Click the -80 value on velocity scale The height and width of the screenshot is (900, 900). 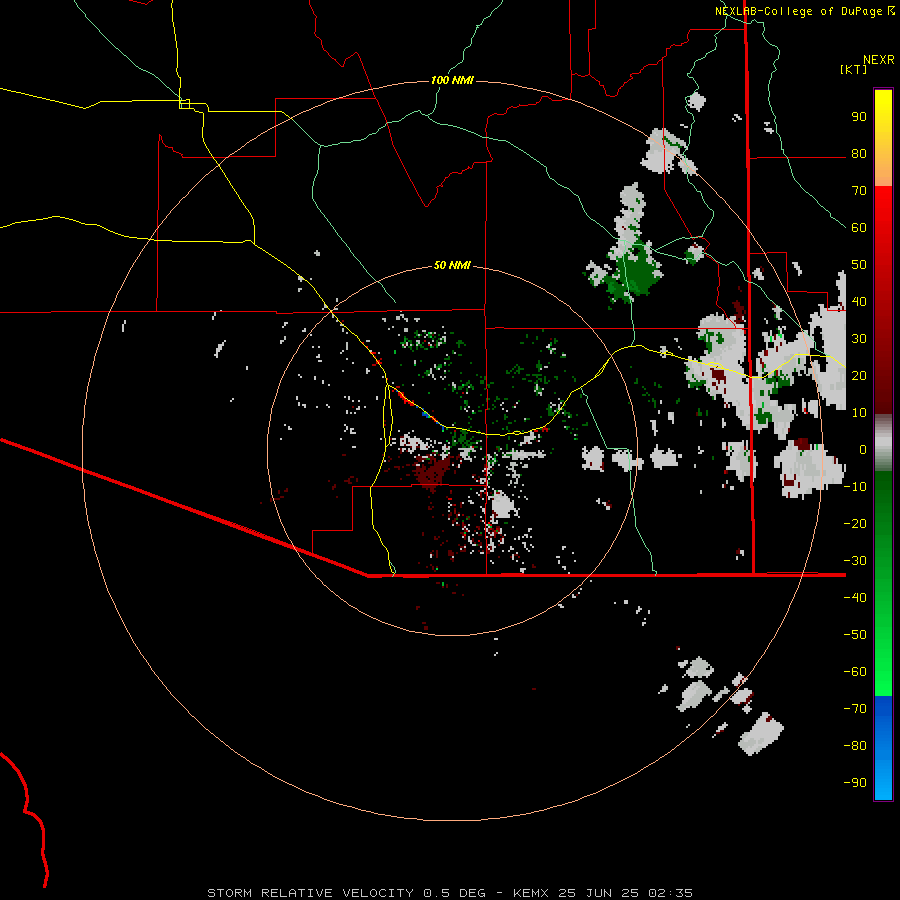(x=855, y=746)
